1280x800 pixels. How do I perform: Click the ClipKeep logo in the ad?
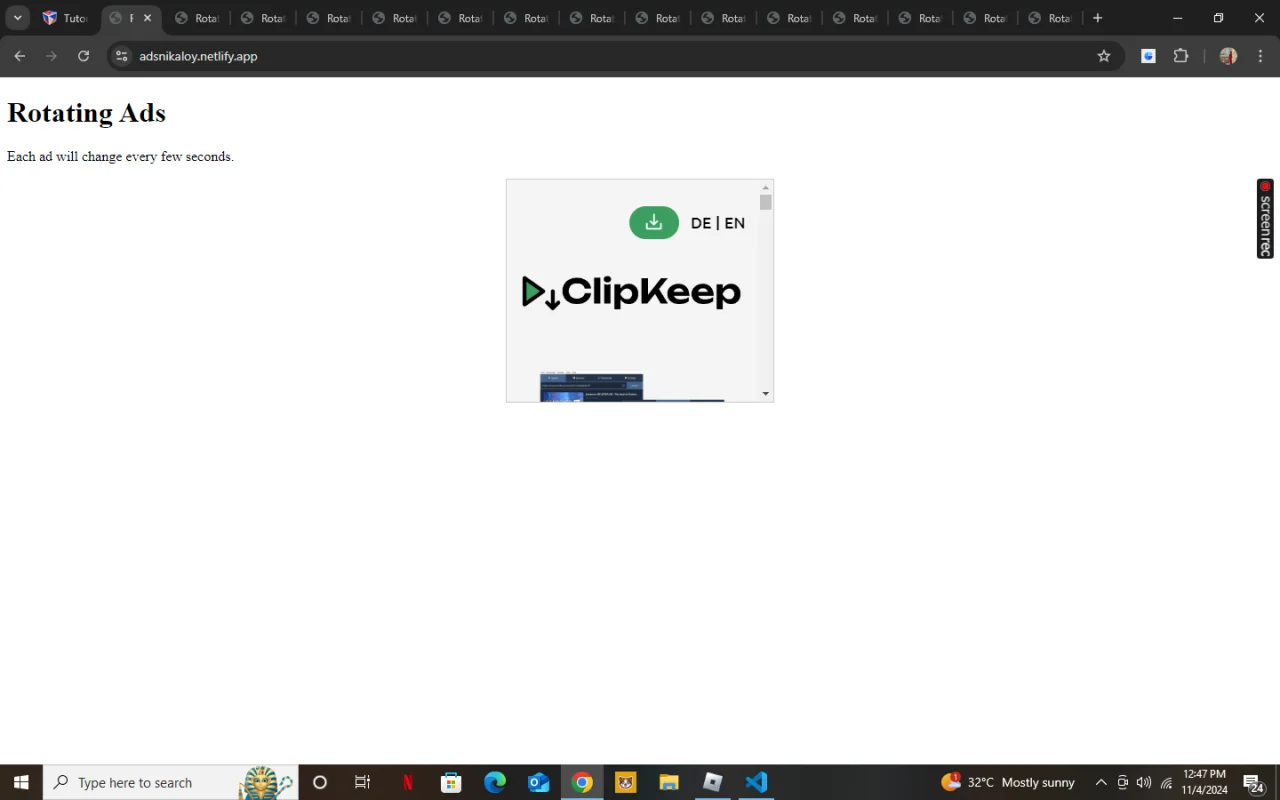pos(632,292)
